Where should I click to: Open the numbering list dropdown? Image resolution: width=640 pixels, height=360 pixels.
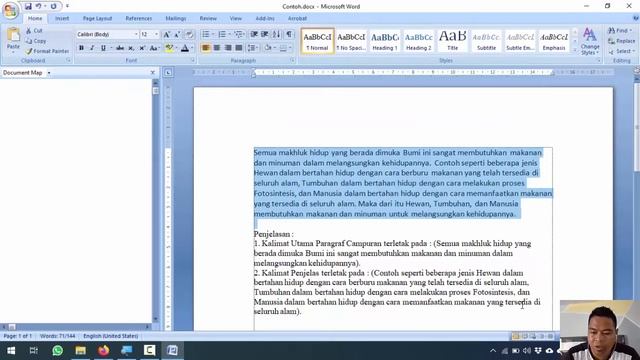click(x=229, y=34)
